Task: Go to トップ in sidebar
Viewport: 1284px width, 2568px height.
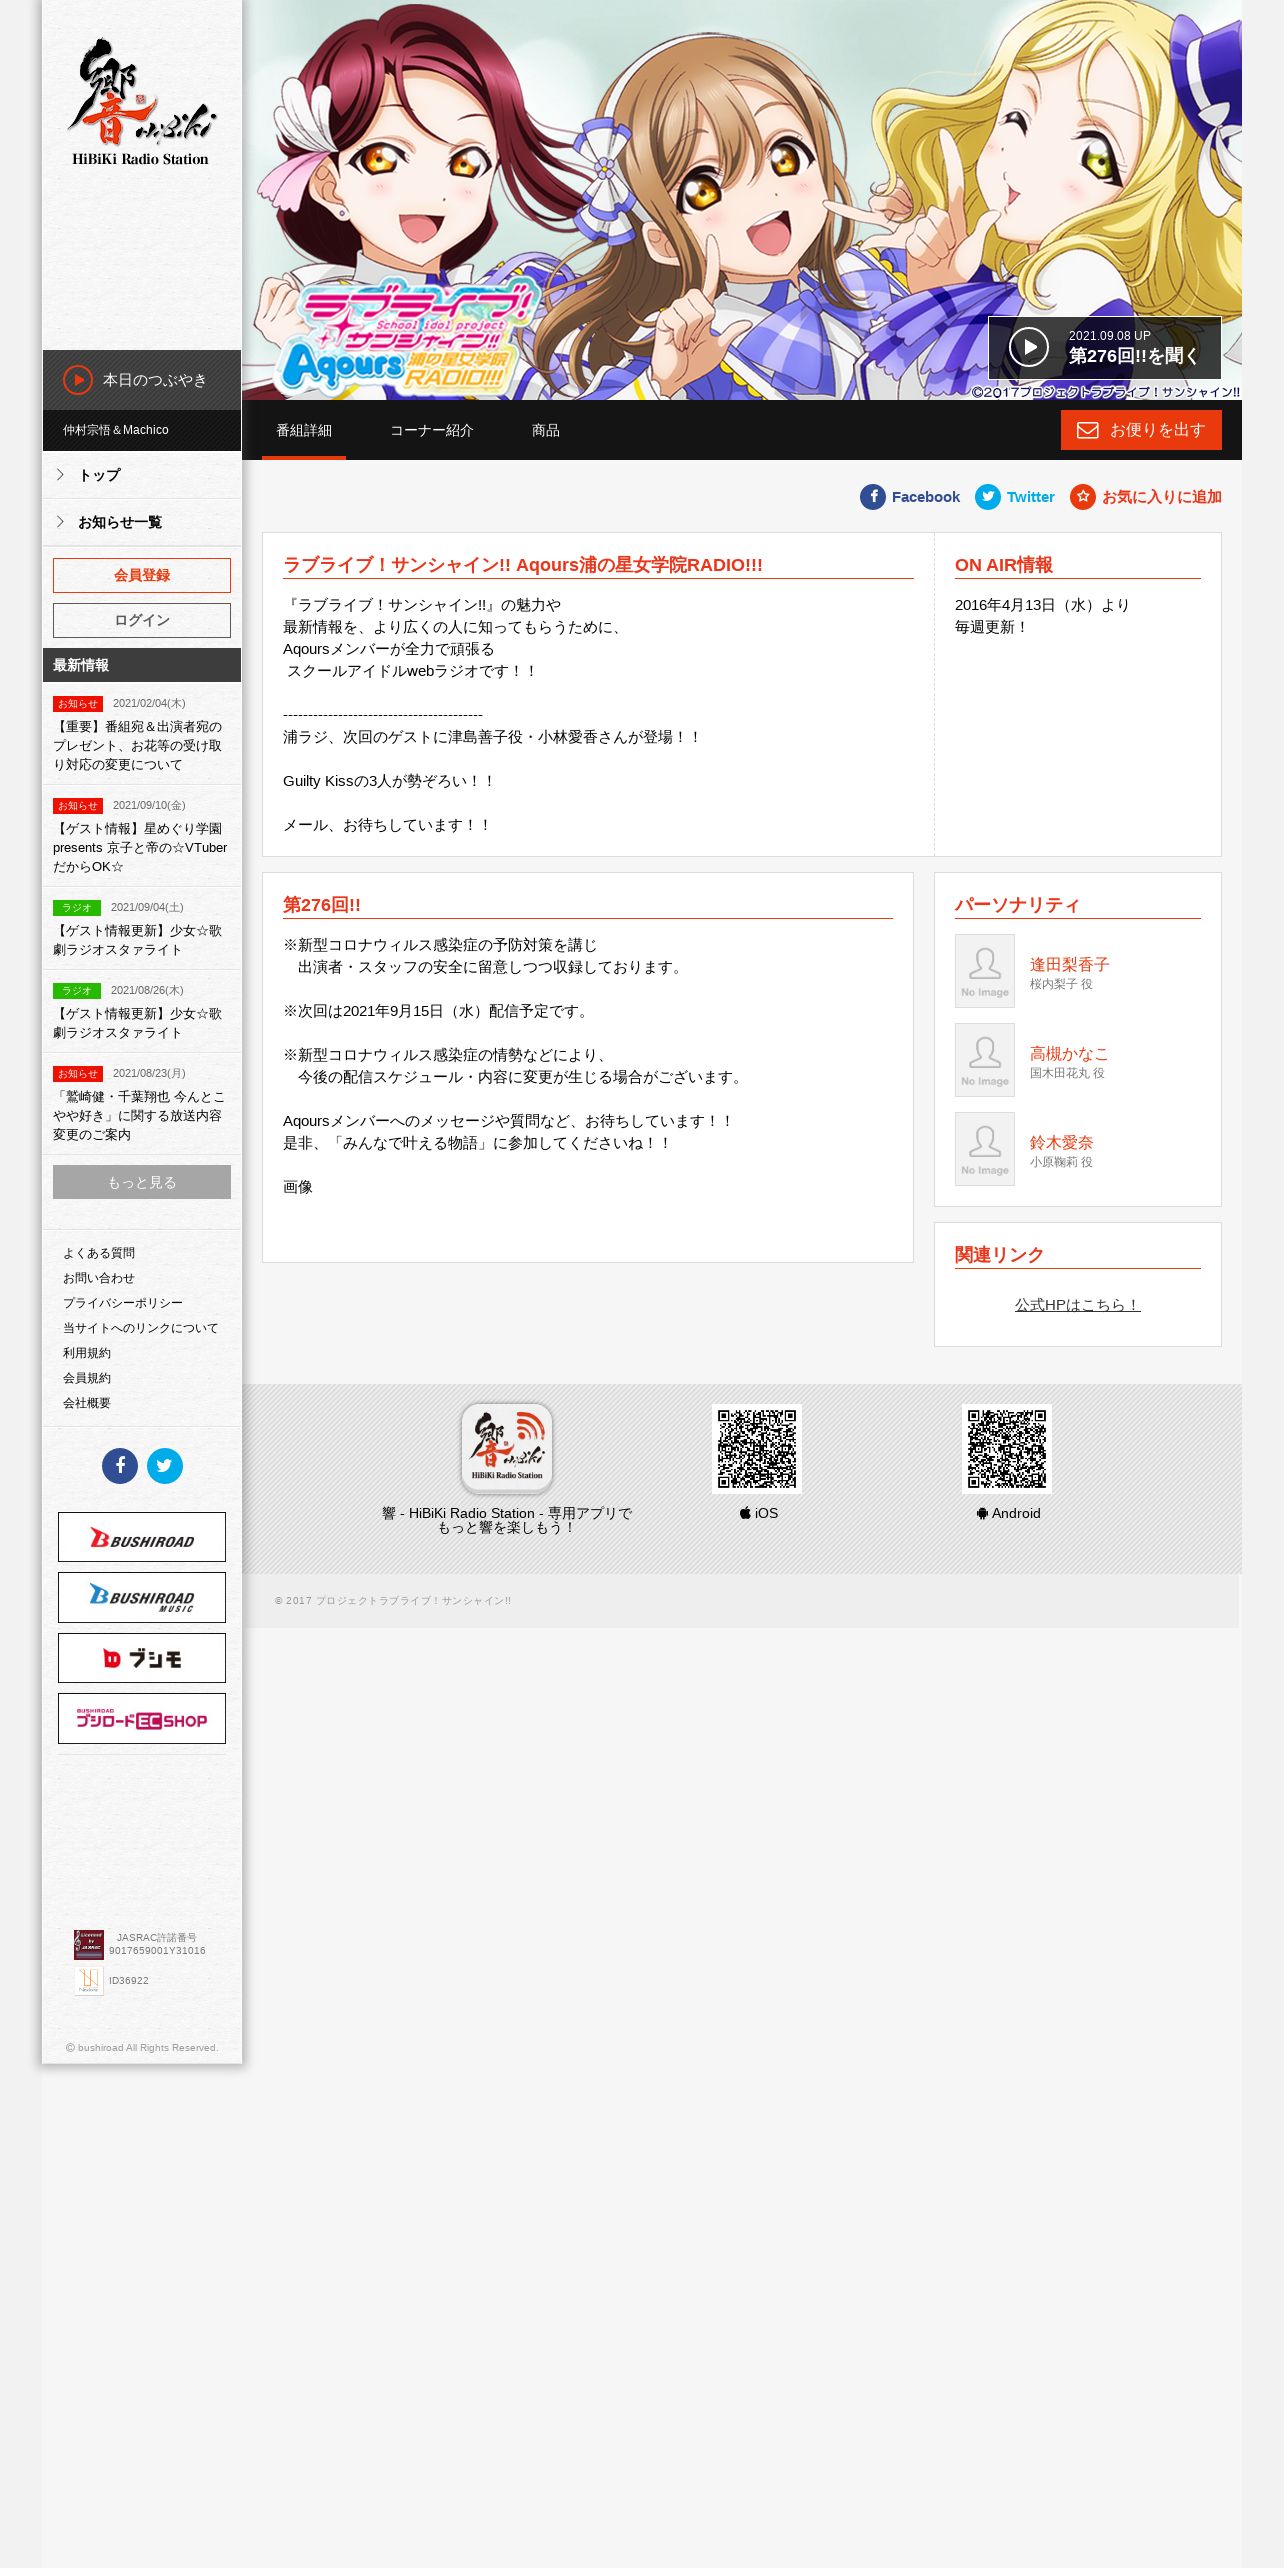Action: (142, 475)
